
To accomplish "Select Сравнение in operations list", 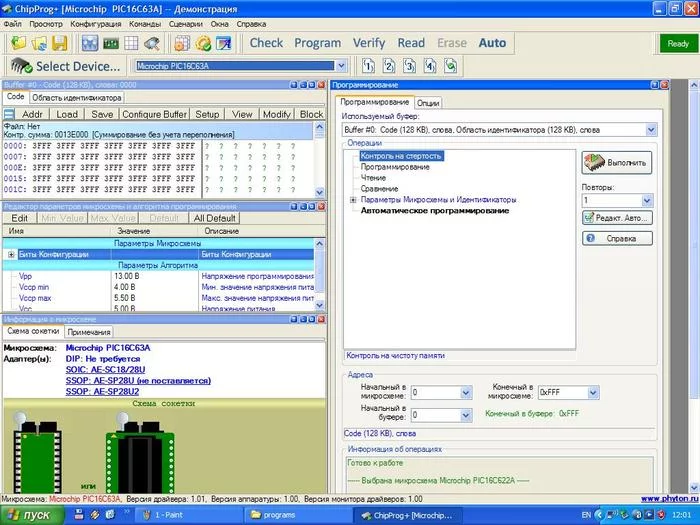I will coord(379,189).
